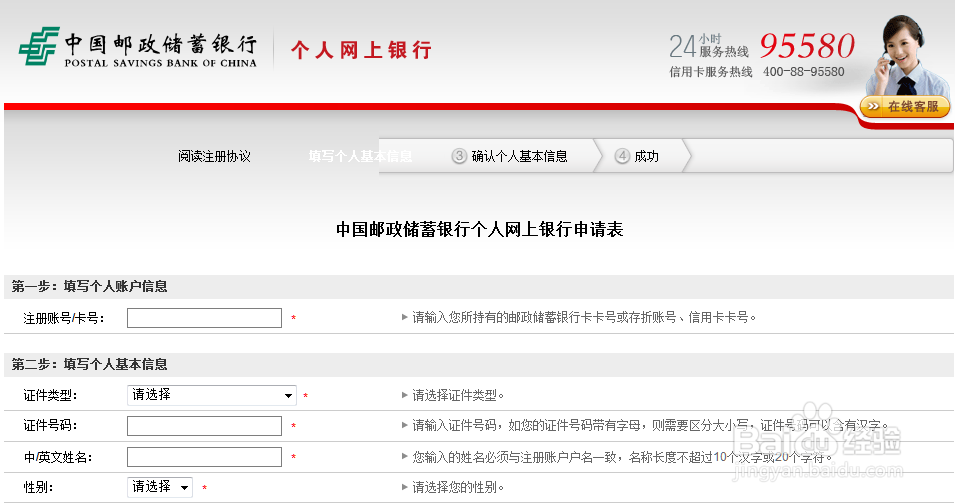Click the hint about 邮政储蓄银行卡卡号
The image size is (955, 504).
[x=584, y=317]
